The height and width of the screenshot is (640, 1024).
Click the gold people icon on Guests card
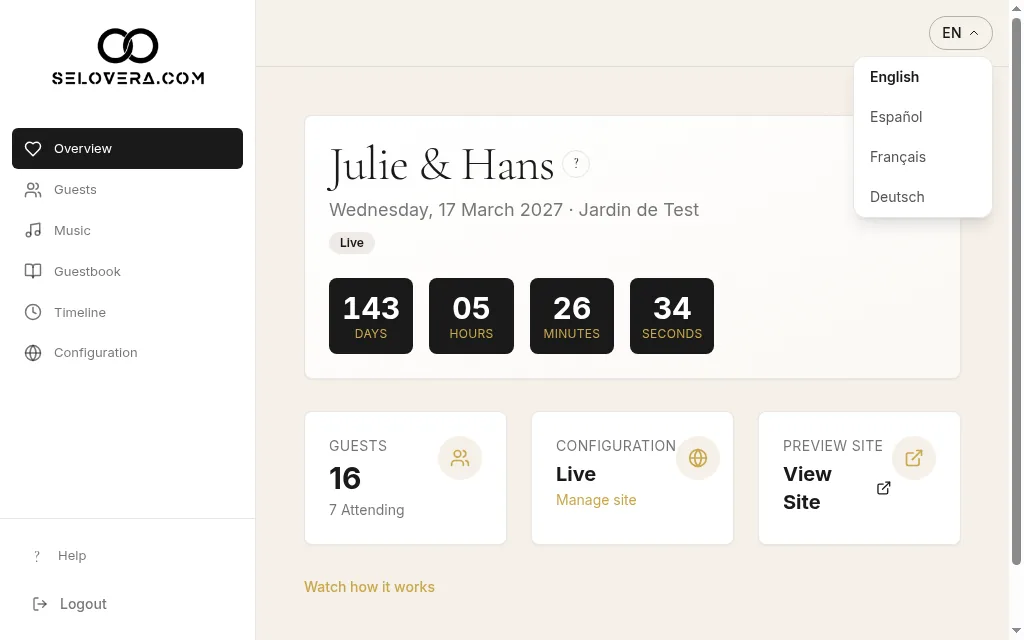click(x=460, y=458)
